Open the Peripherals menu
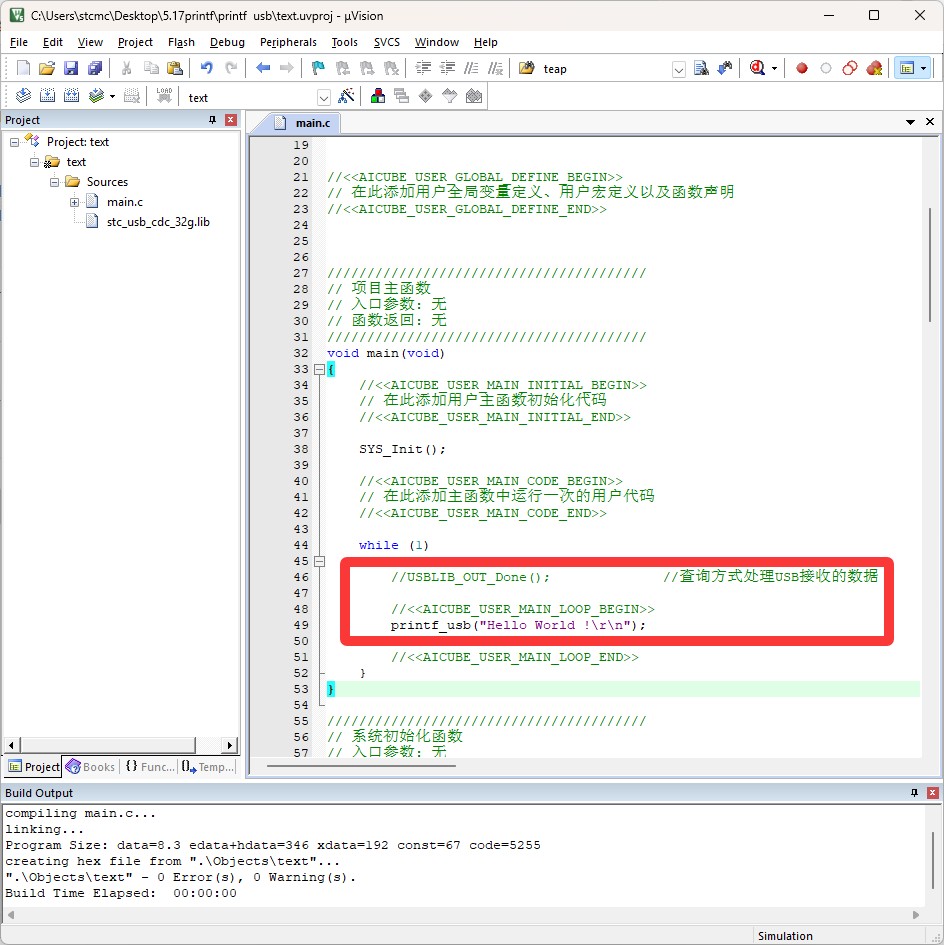Screen dimensions: 944x945 (288, 42)
